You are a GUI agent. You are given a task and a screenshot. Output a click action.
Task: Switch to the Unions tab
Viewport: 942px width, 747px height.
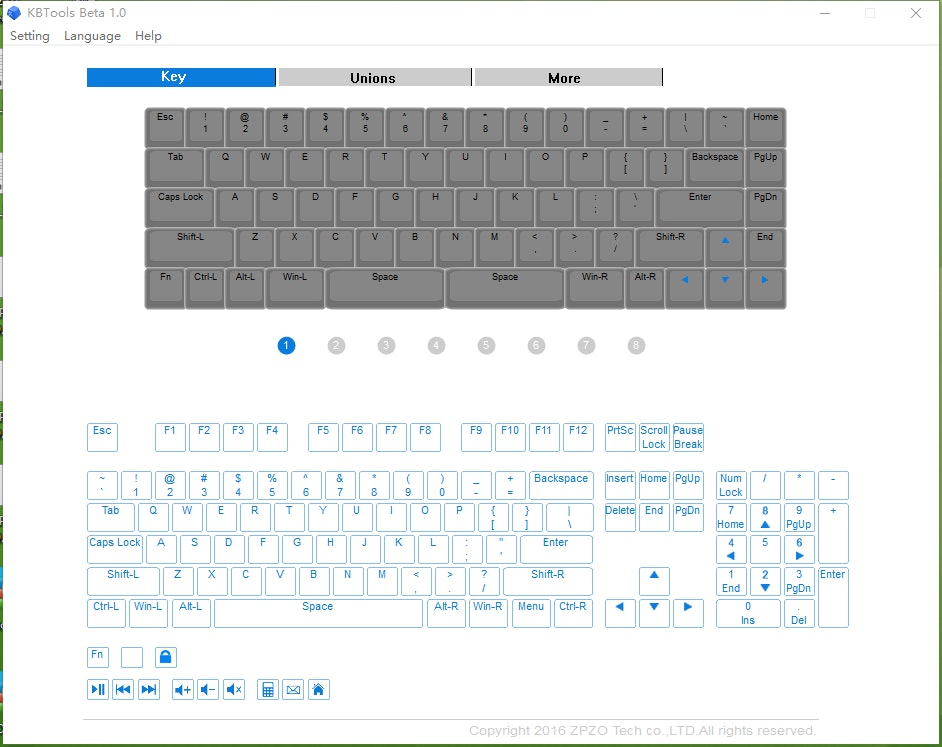(x=373, y=78)
